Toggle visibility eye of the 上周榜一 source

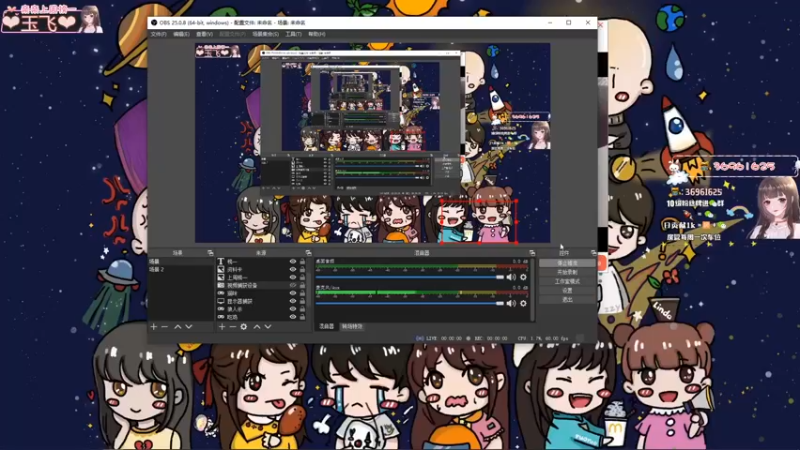point(293,278)
